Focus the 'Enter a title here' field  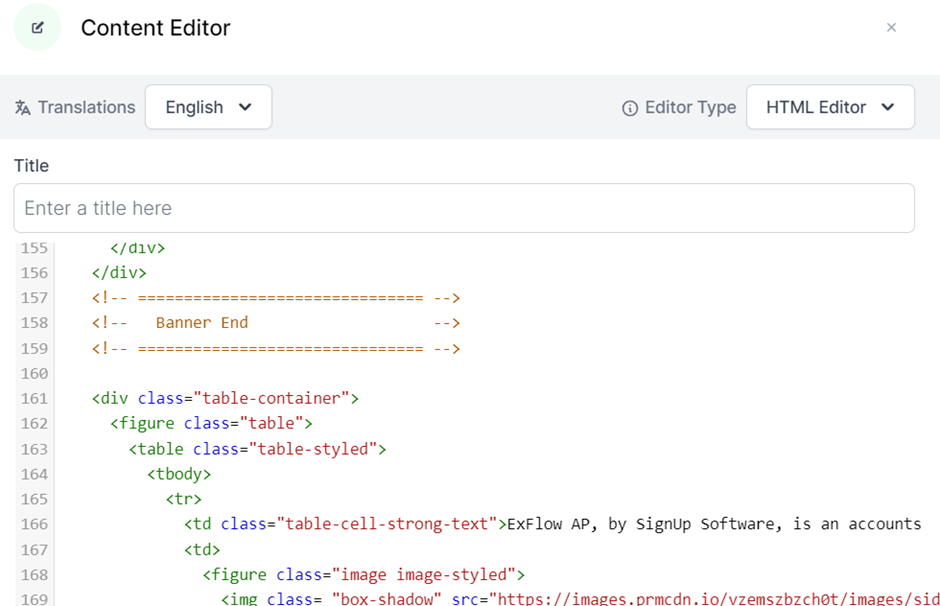point(464,208)
